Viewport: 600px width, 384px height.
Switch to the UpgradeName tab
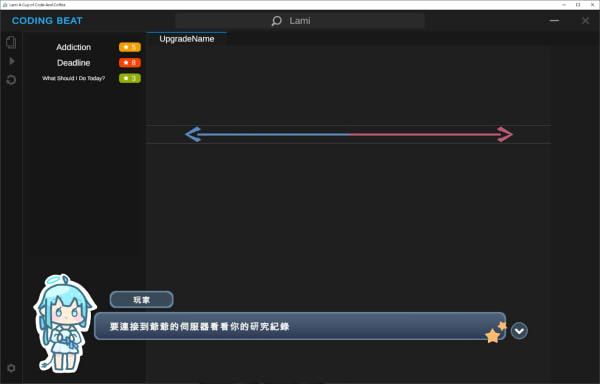coord(187,39)
